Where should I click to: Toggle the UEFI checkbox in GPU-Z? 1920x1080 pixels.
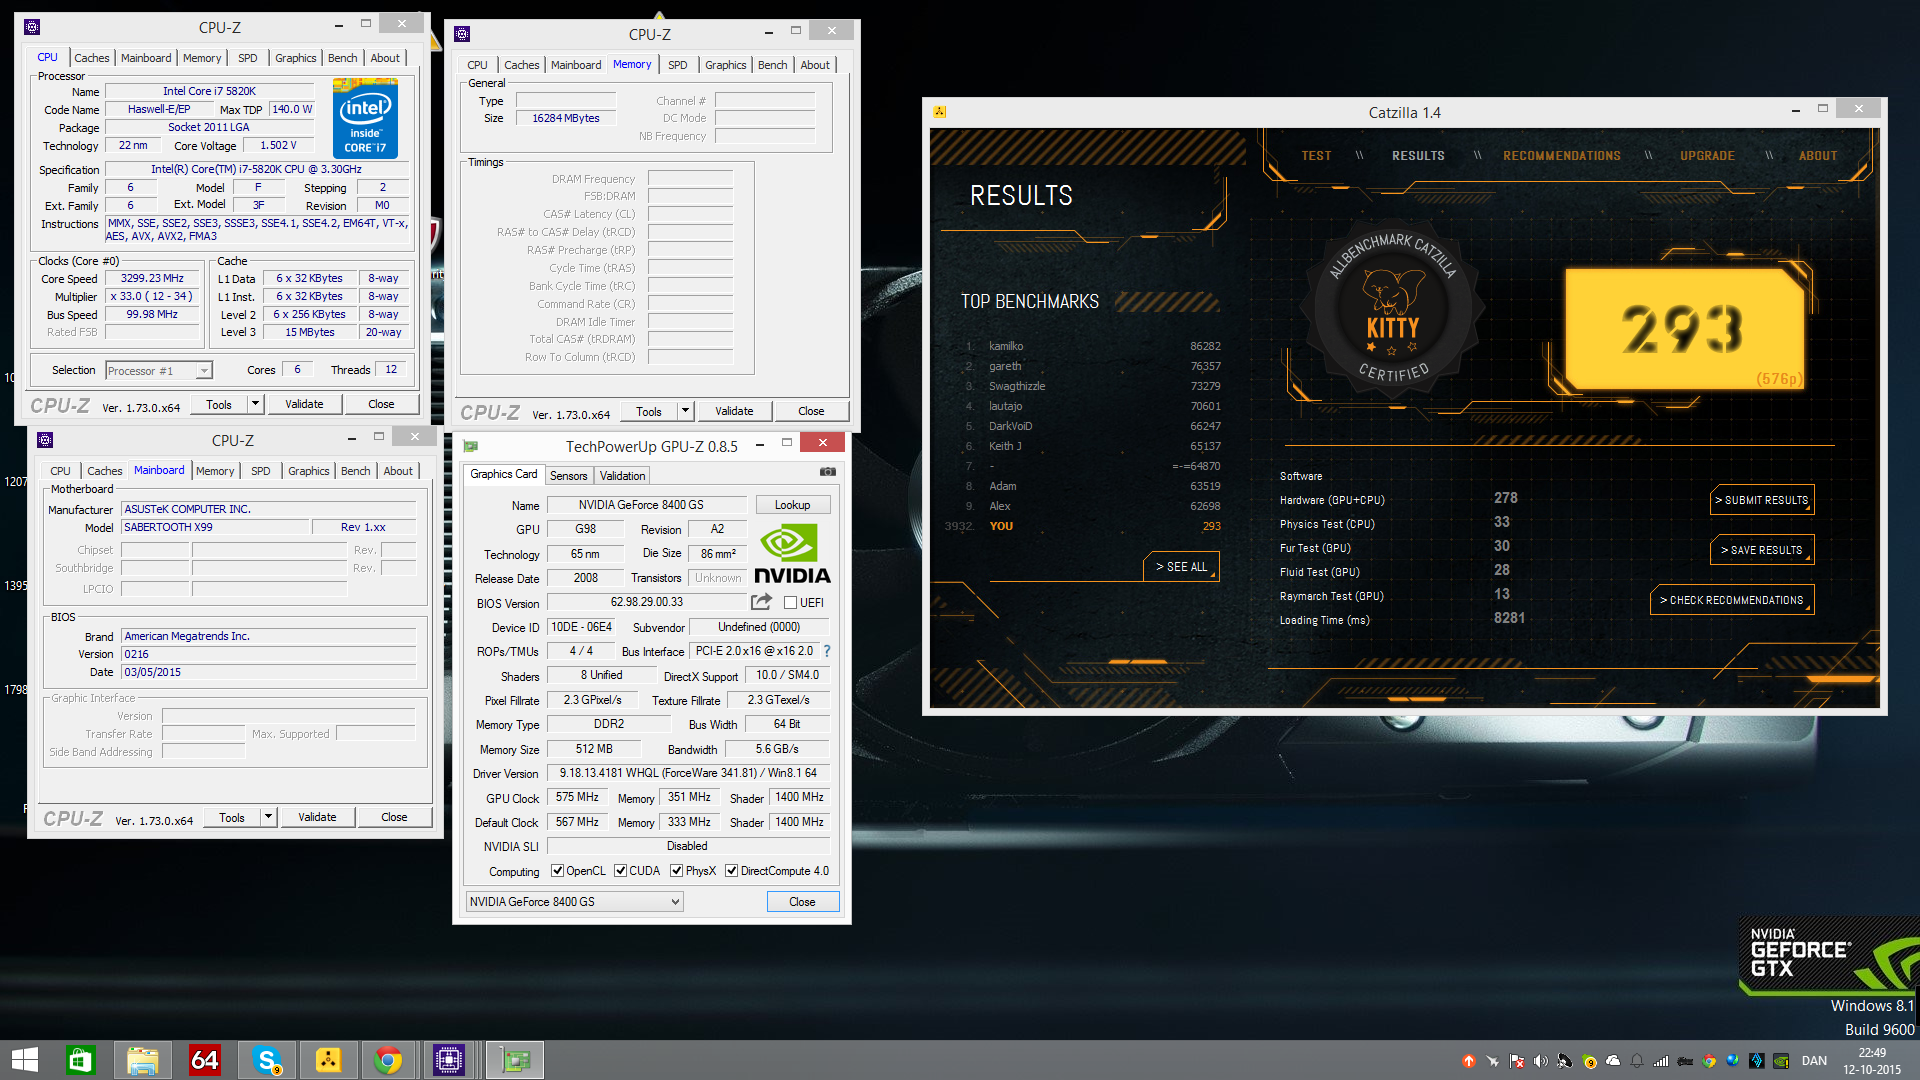pos(790,603)
